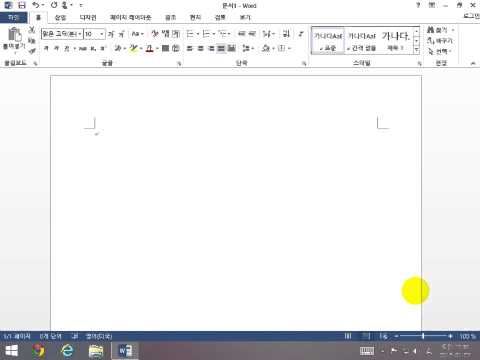Center the paragraph text
Screen dimensions: 480x360
tap(200, 48)
